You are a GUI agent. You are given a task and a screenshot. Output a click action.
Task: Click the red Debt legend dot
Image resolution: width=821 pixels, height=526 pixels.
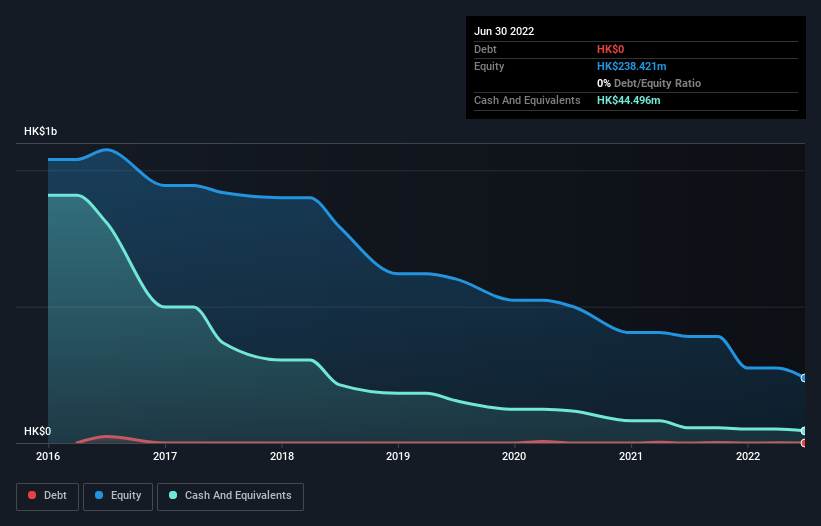(x=32, y=495)
